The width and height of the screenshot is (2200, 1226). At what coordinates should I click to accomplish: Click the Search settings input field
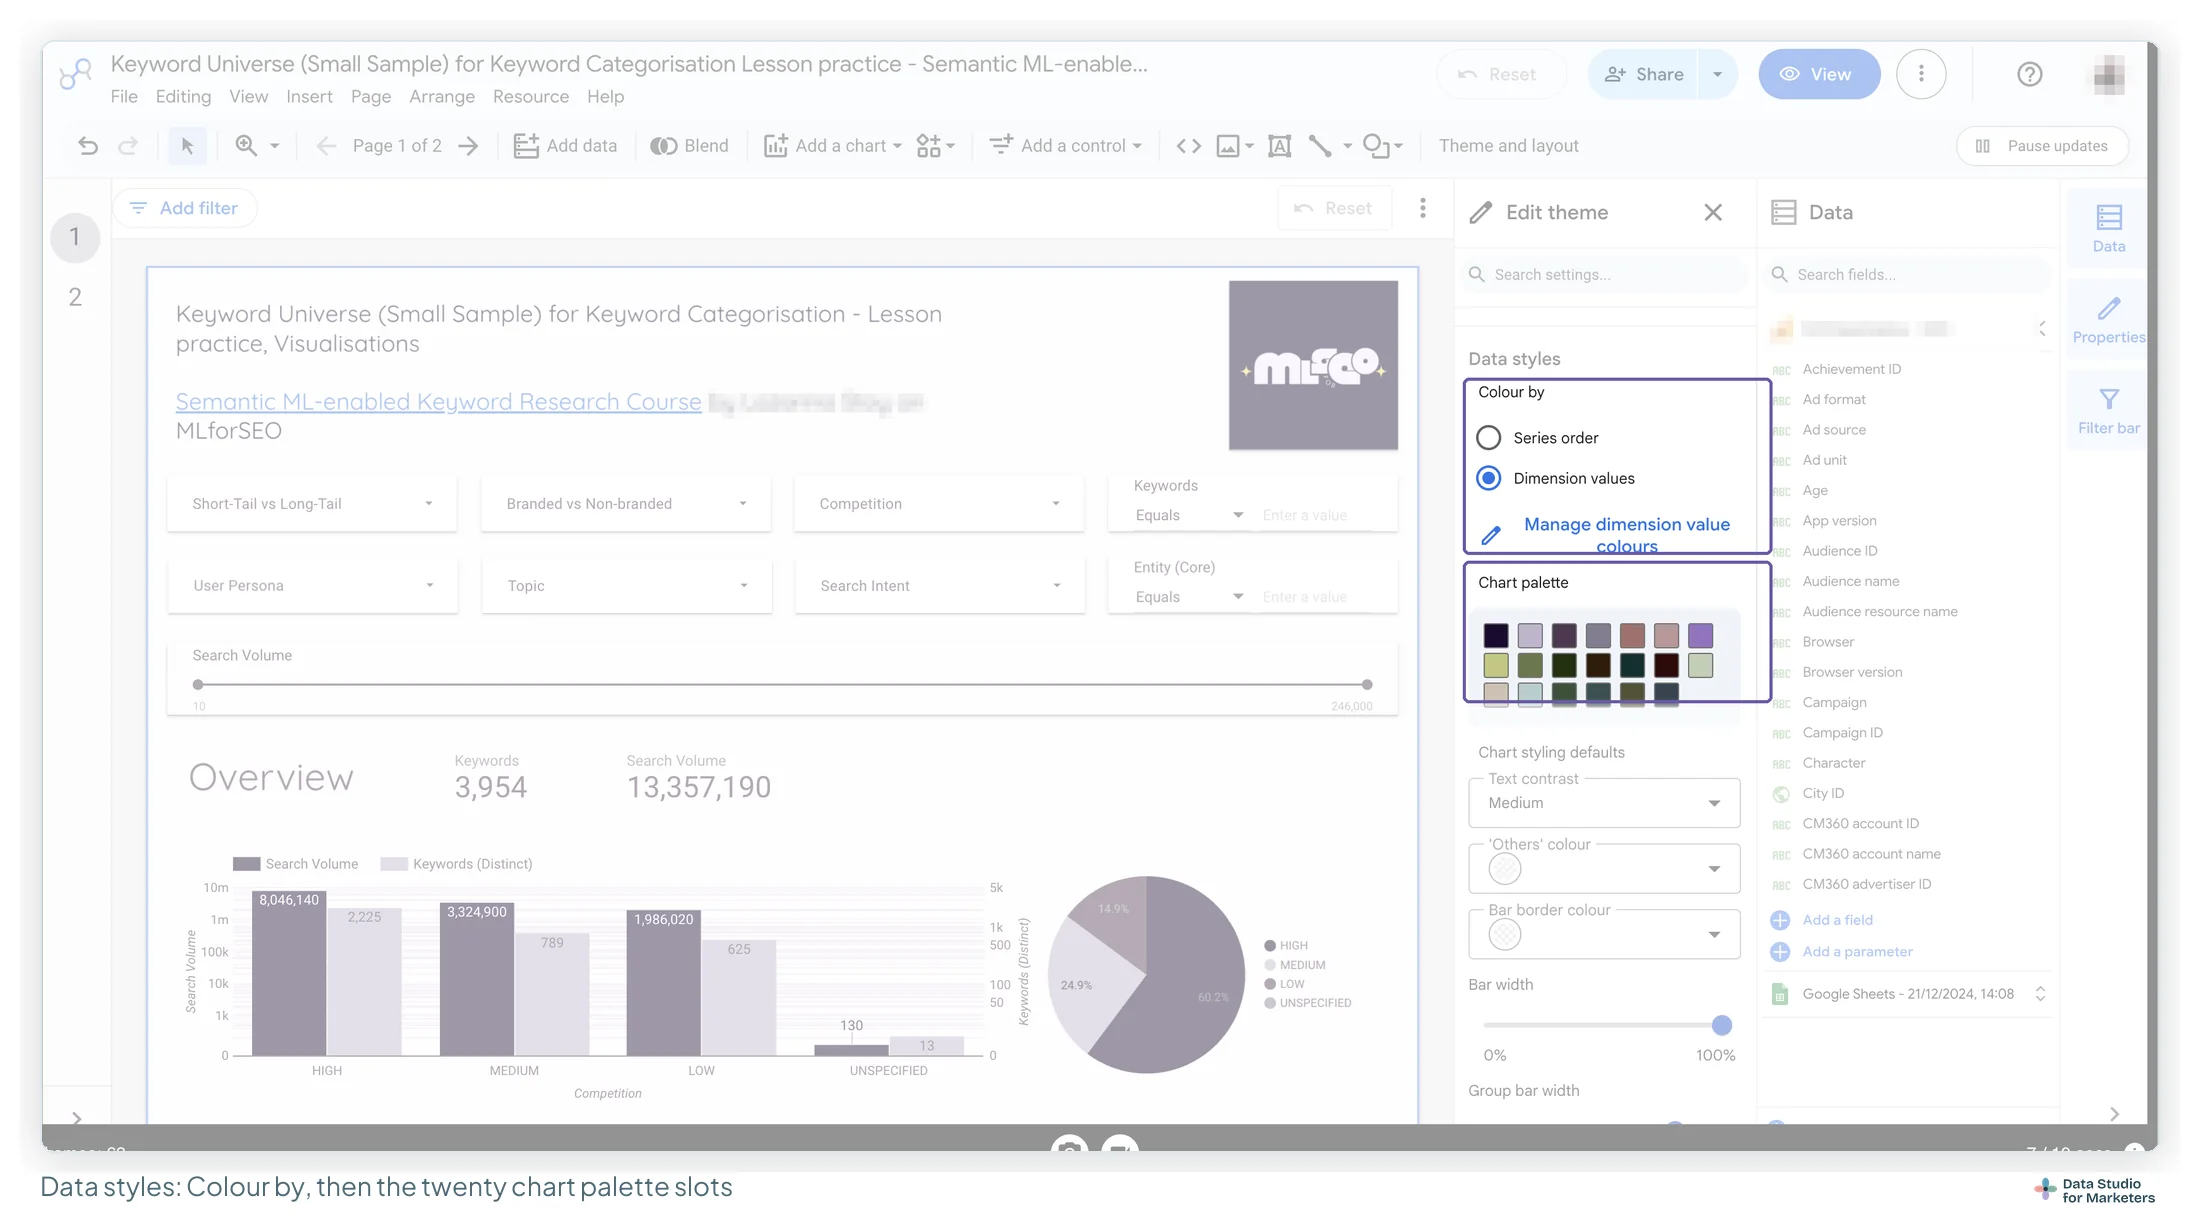[x=1604, y=275]
